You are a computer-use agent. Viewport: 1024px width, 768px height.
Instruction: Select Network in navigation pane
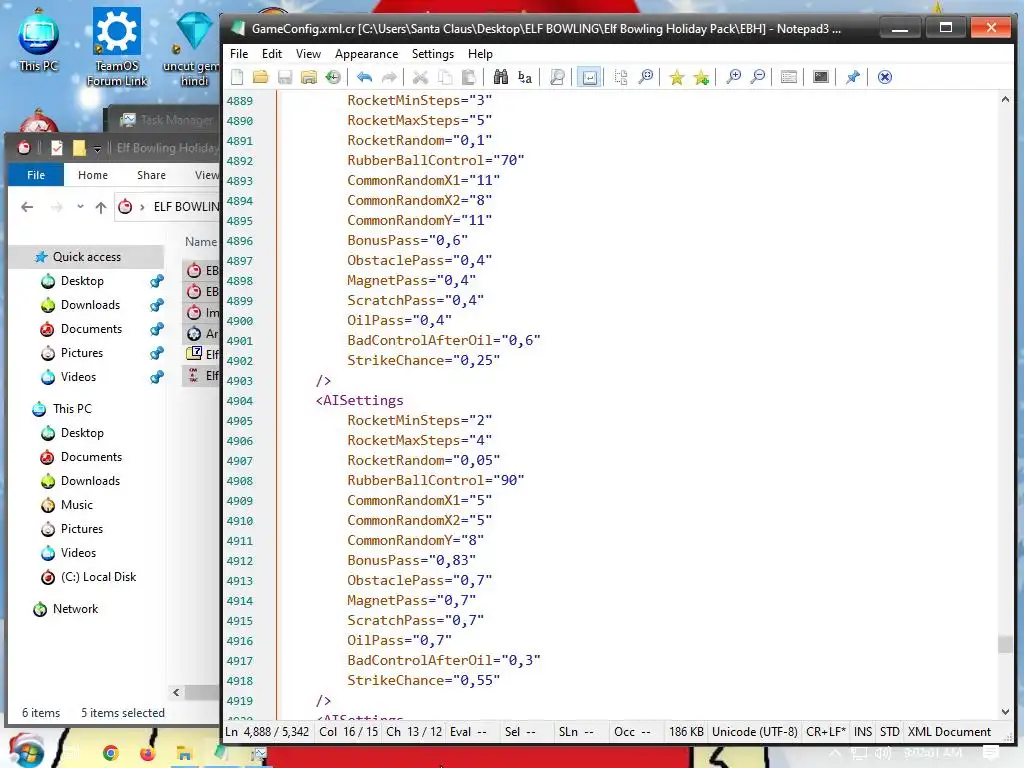pyautogui.click(x=75, y=609)
